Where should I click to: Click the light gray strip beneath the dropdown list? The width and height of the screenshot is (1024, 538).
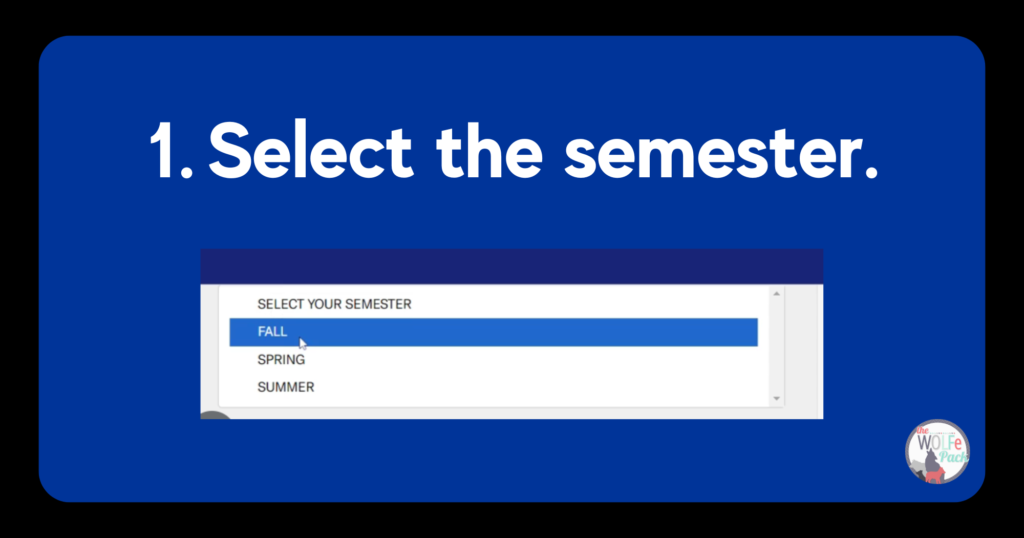point(511,414)
